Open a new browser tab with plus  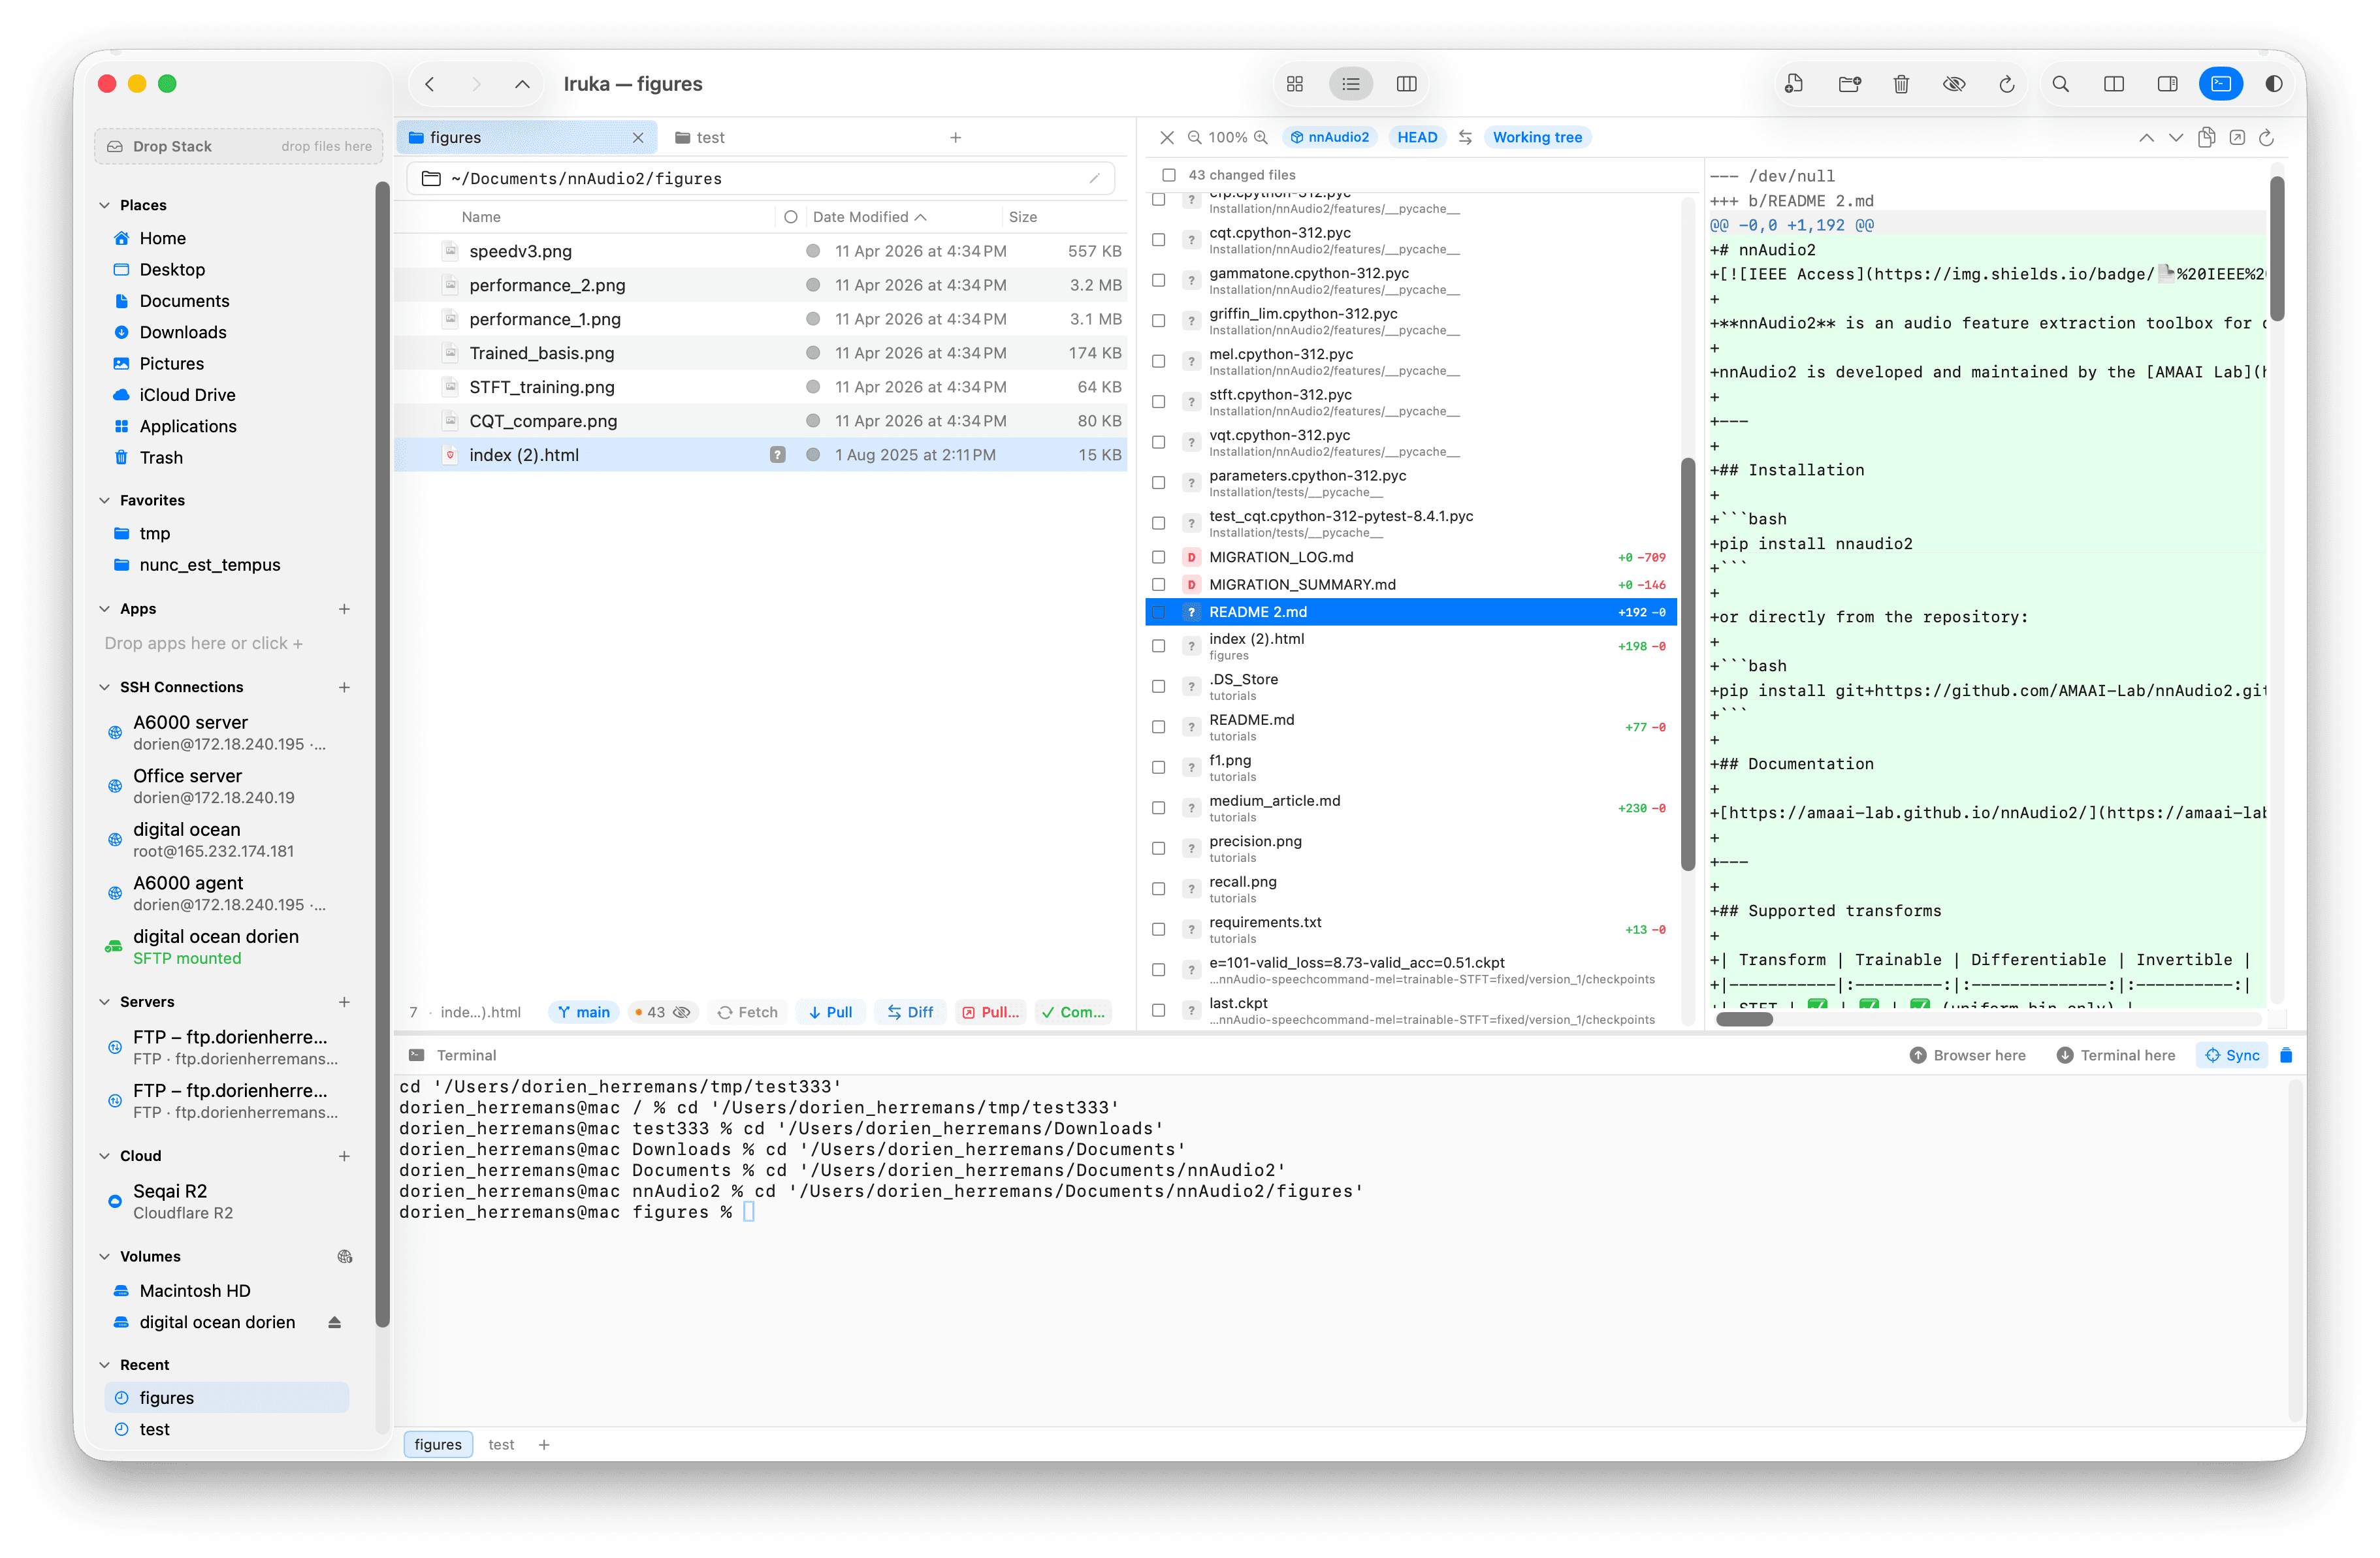pyautogui.click(x=955, y=138)
